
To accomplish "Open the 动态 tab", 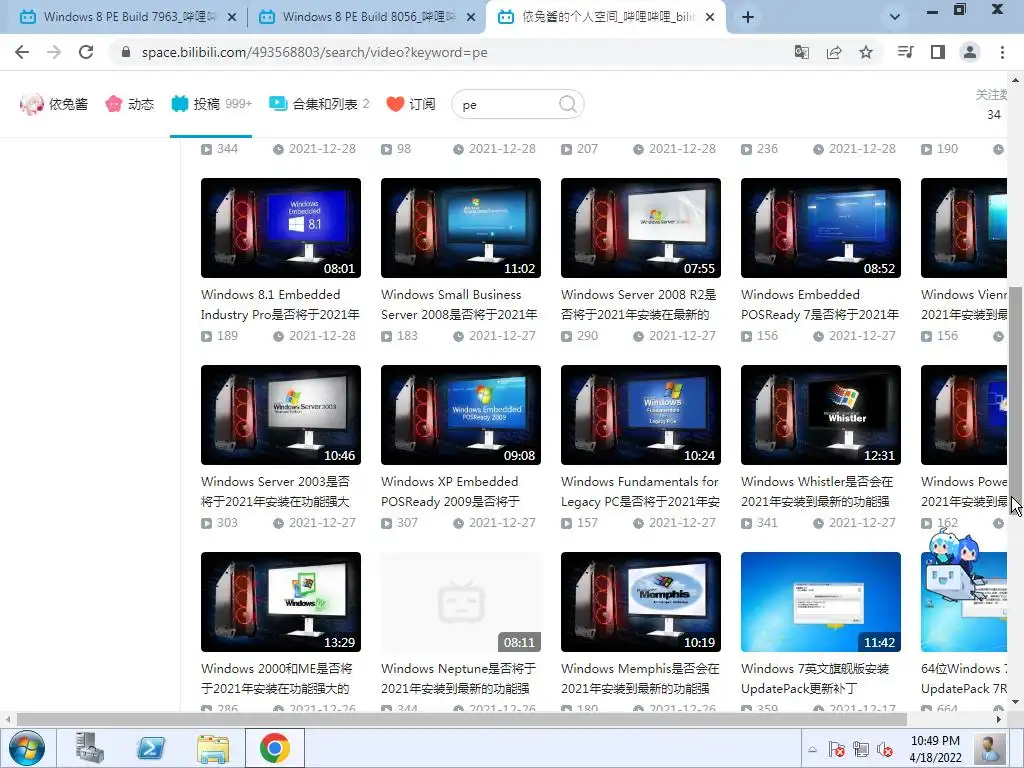I will click(x=129, y=104).
